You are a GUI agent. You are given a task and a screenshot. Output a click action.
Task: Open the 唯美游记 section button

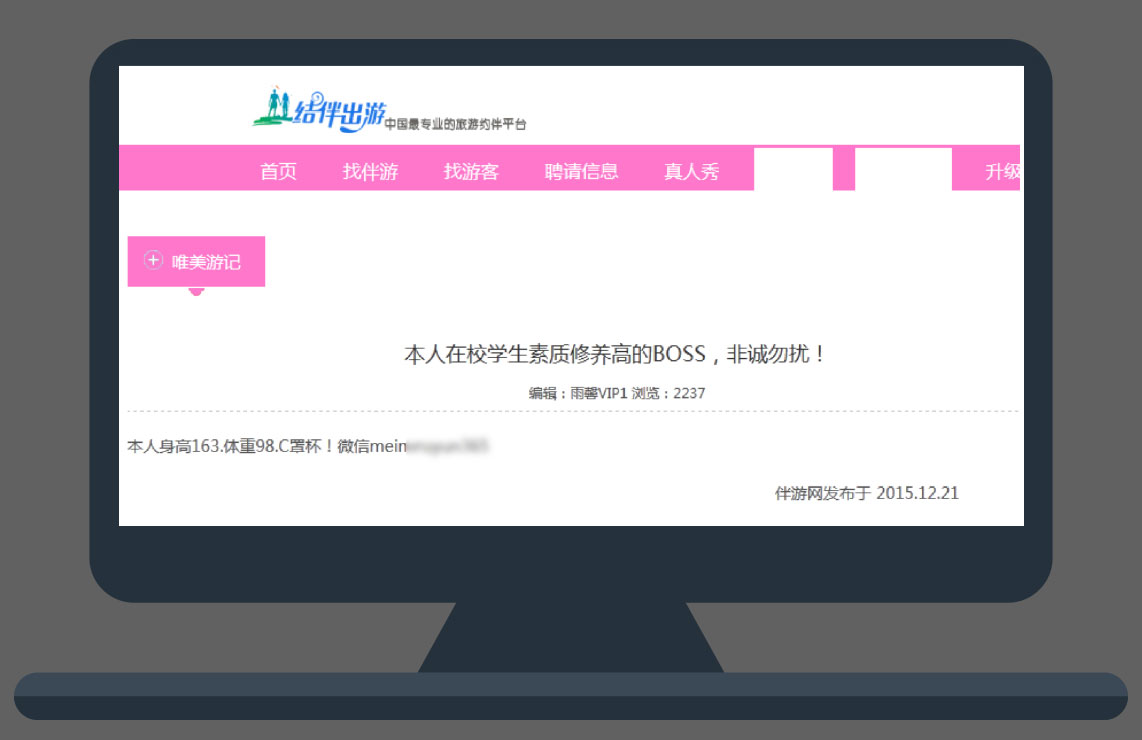[x=206, y=262]
